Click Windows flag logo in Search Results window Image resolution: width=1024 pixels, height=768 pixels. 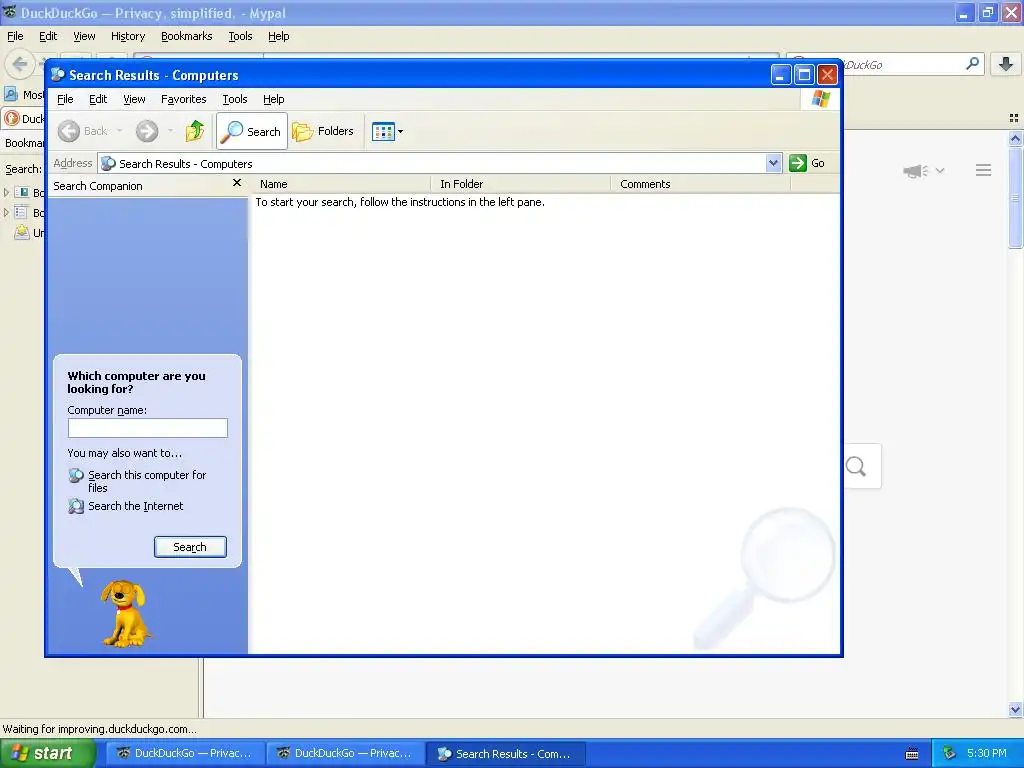coord(820,99)
